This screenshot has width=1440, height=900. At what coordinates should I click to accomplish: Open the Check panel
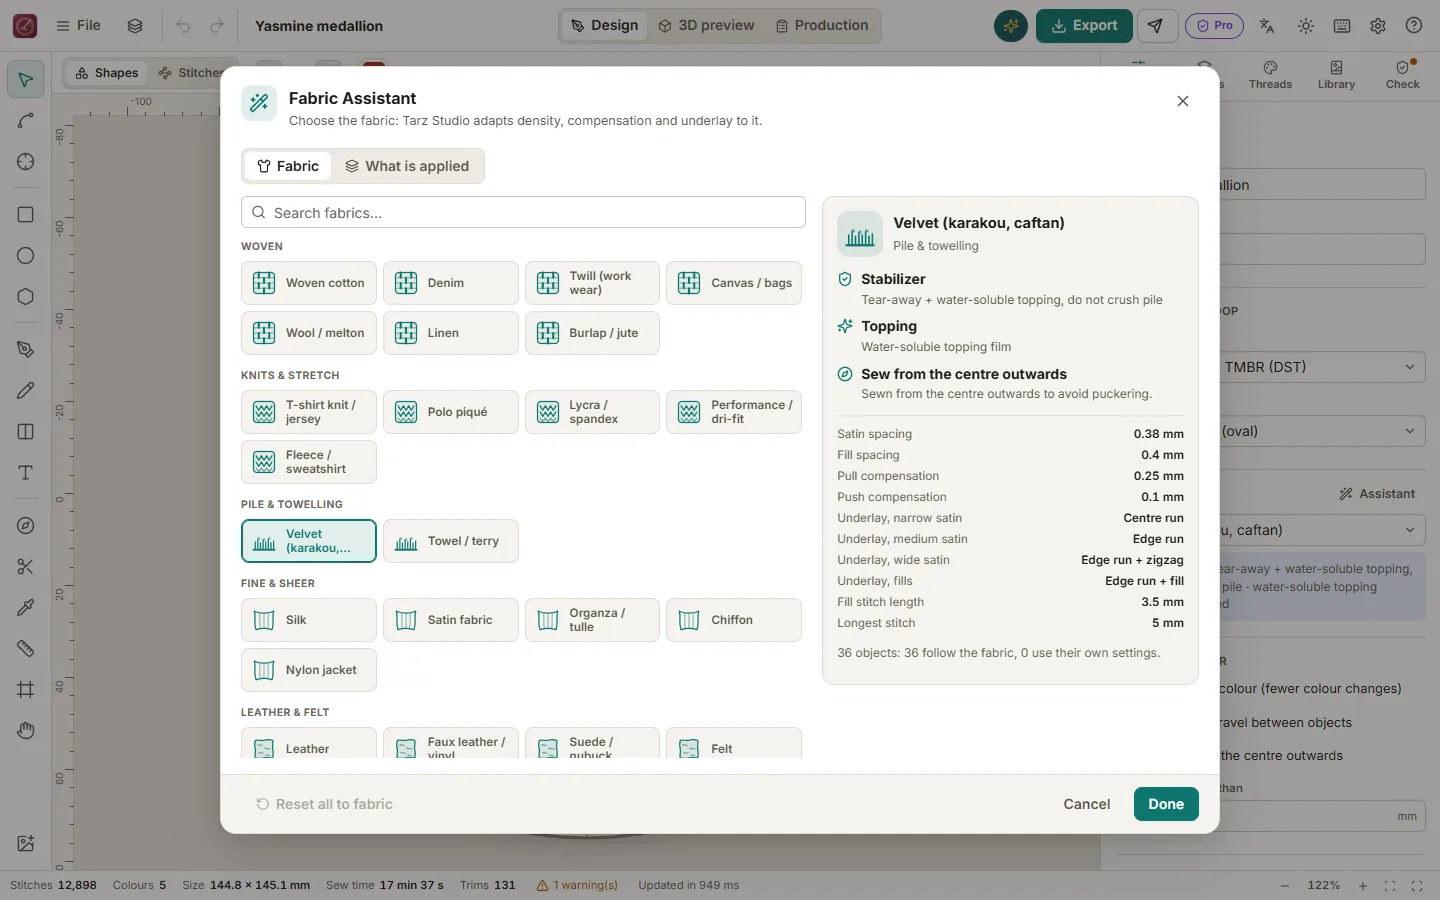tap(1402, 75)
